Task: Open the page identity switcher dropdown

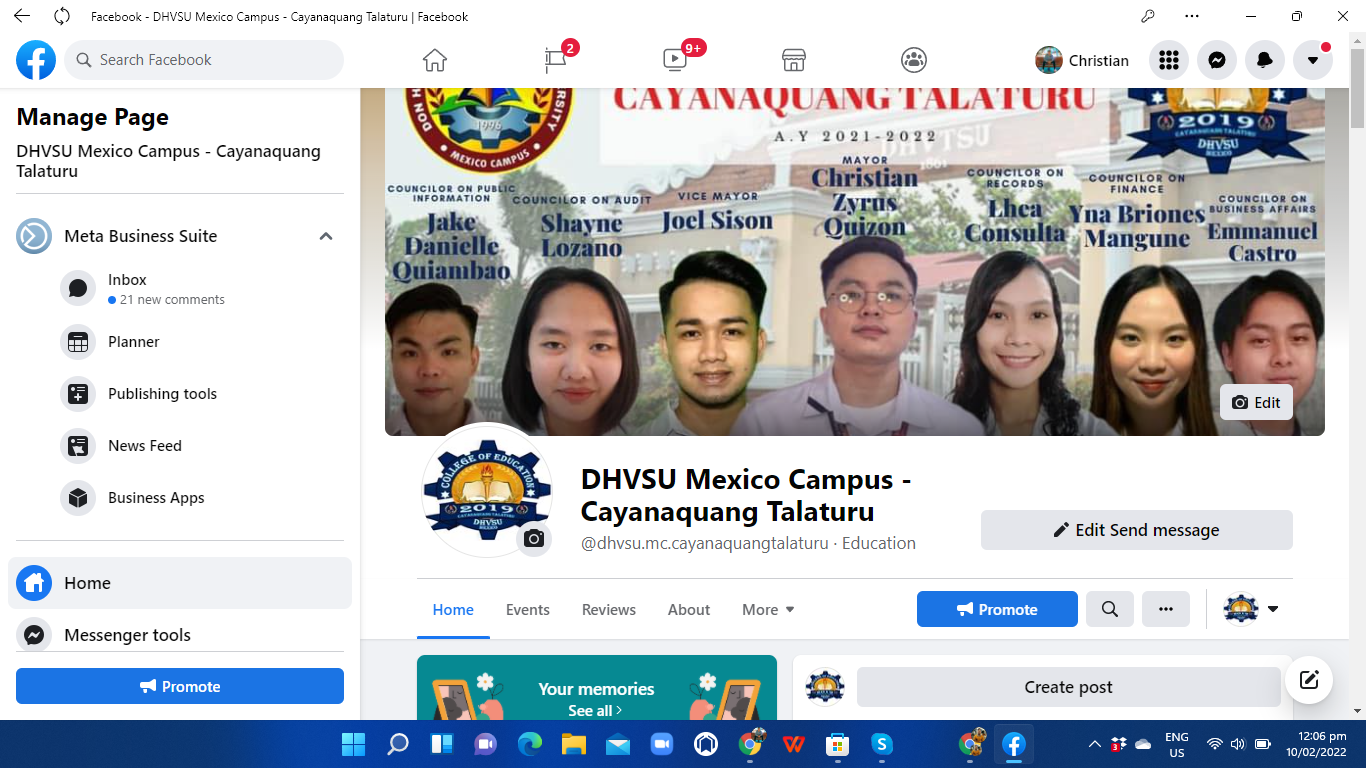Action: click(1251, 609)
